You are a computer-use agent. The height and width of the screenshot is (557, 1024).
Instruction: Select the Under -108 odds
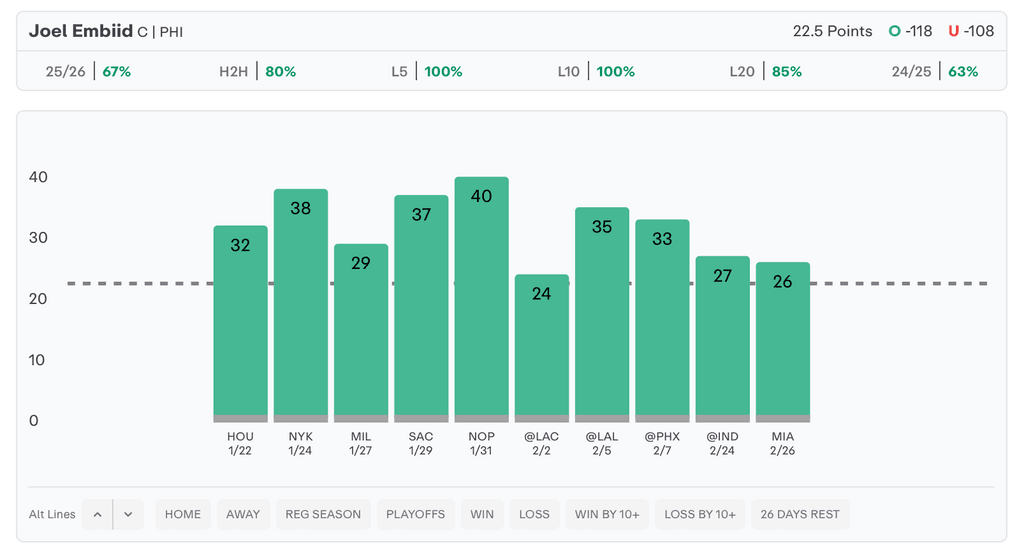pyautogui.click(x=971, y=31)
